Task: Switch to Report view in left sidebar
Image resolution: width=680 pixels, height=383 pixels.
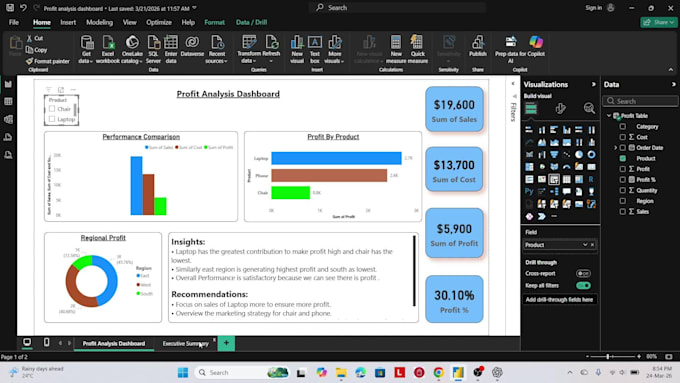Action: 8,84
